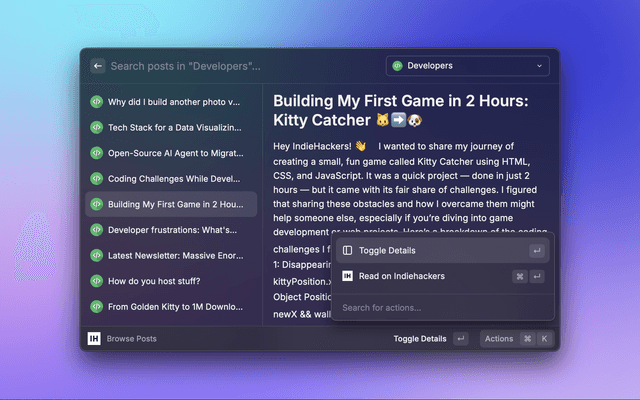Click the Actions button in bottom bar
Viewport: 640px width, 400px height.
point(498,339)
